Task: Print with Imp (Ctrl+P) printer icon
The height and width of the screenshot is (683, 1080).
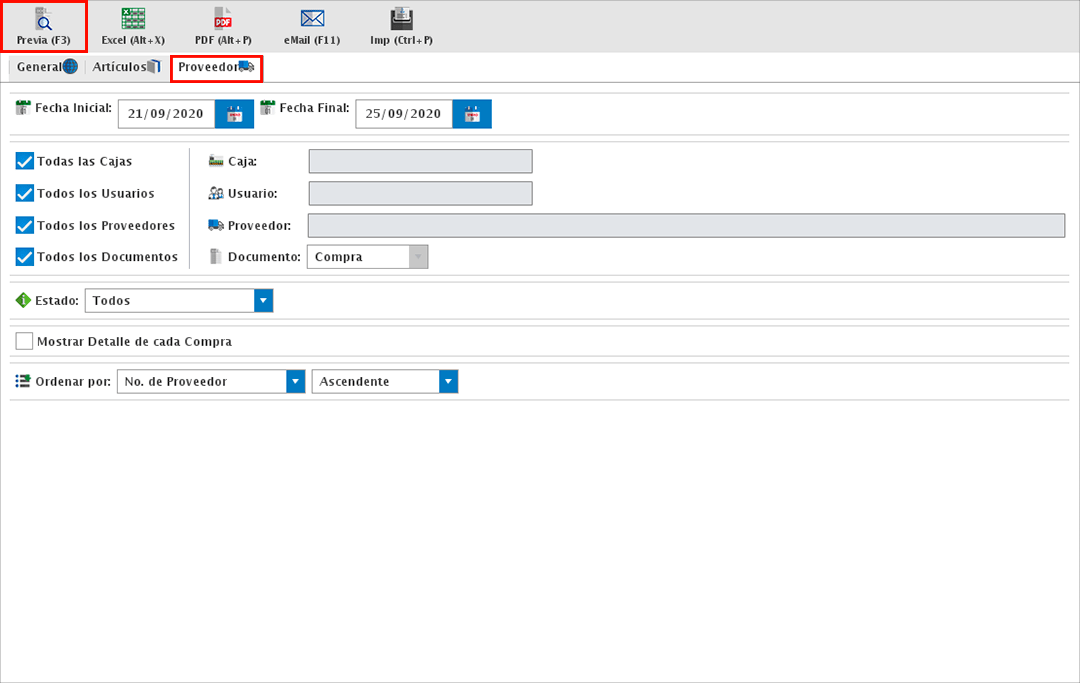Action: (x=401, y=20)
